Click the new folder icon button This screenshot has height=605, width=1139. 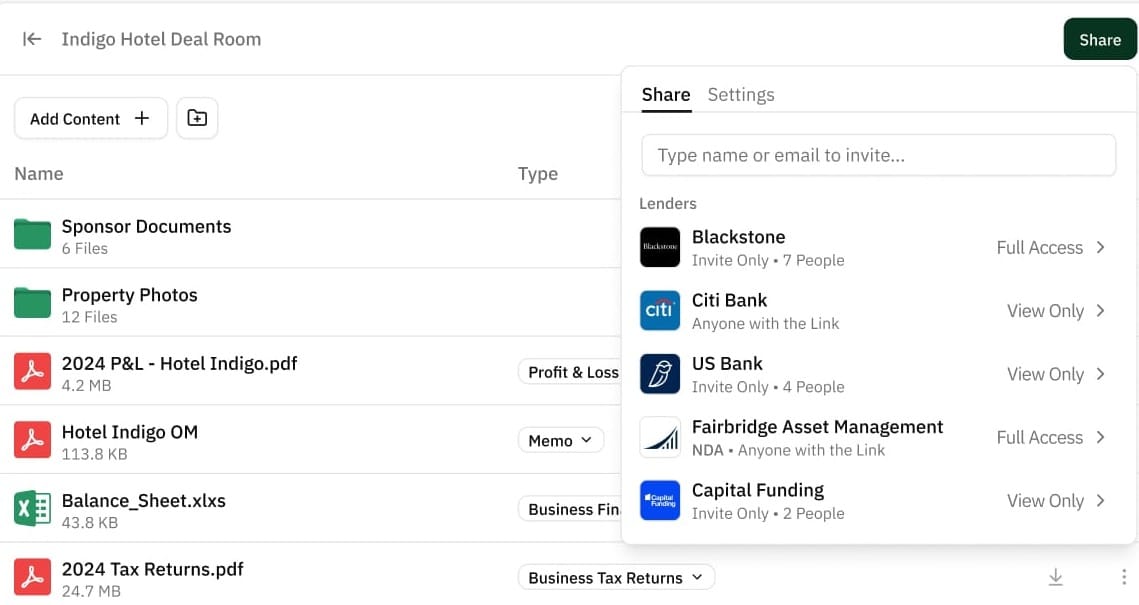(x=197, y=118)
